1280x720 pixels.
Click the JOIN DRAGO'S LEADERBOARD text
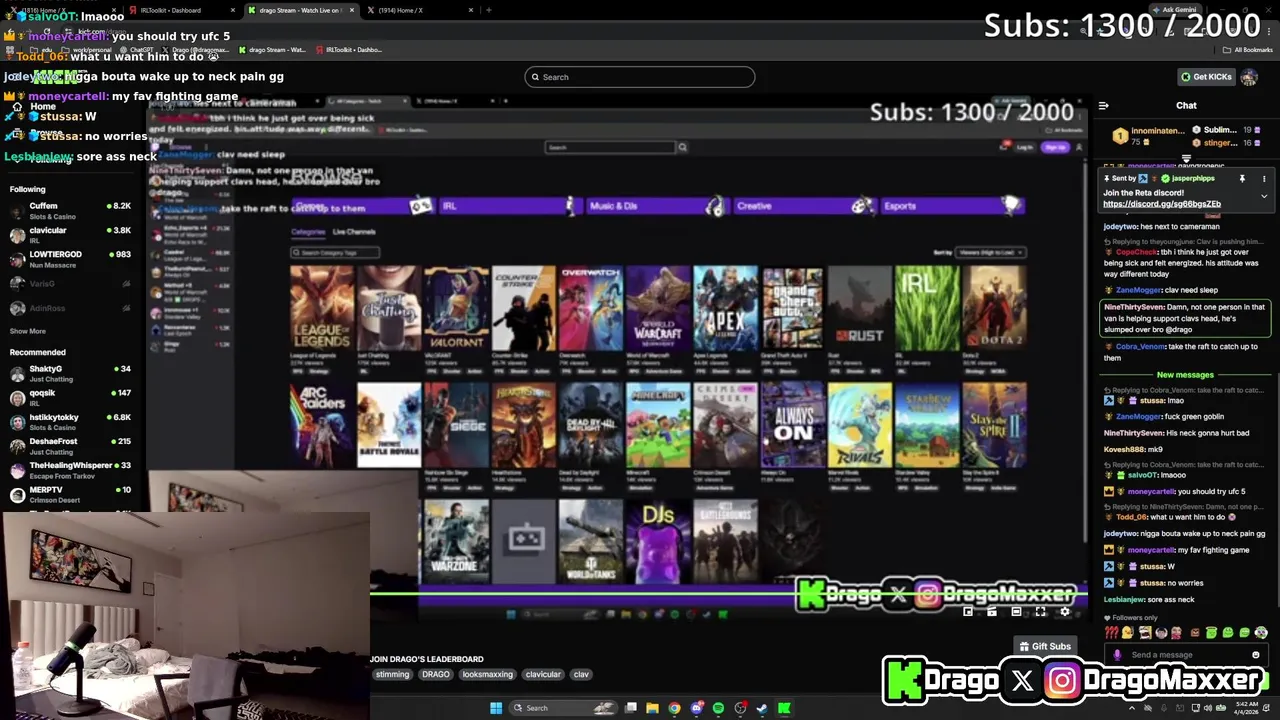pos(427,659)
